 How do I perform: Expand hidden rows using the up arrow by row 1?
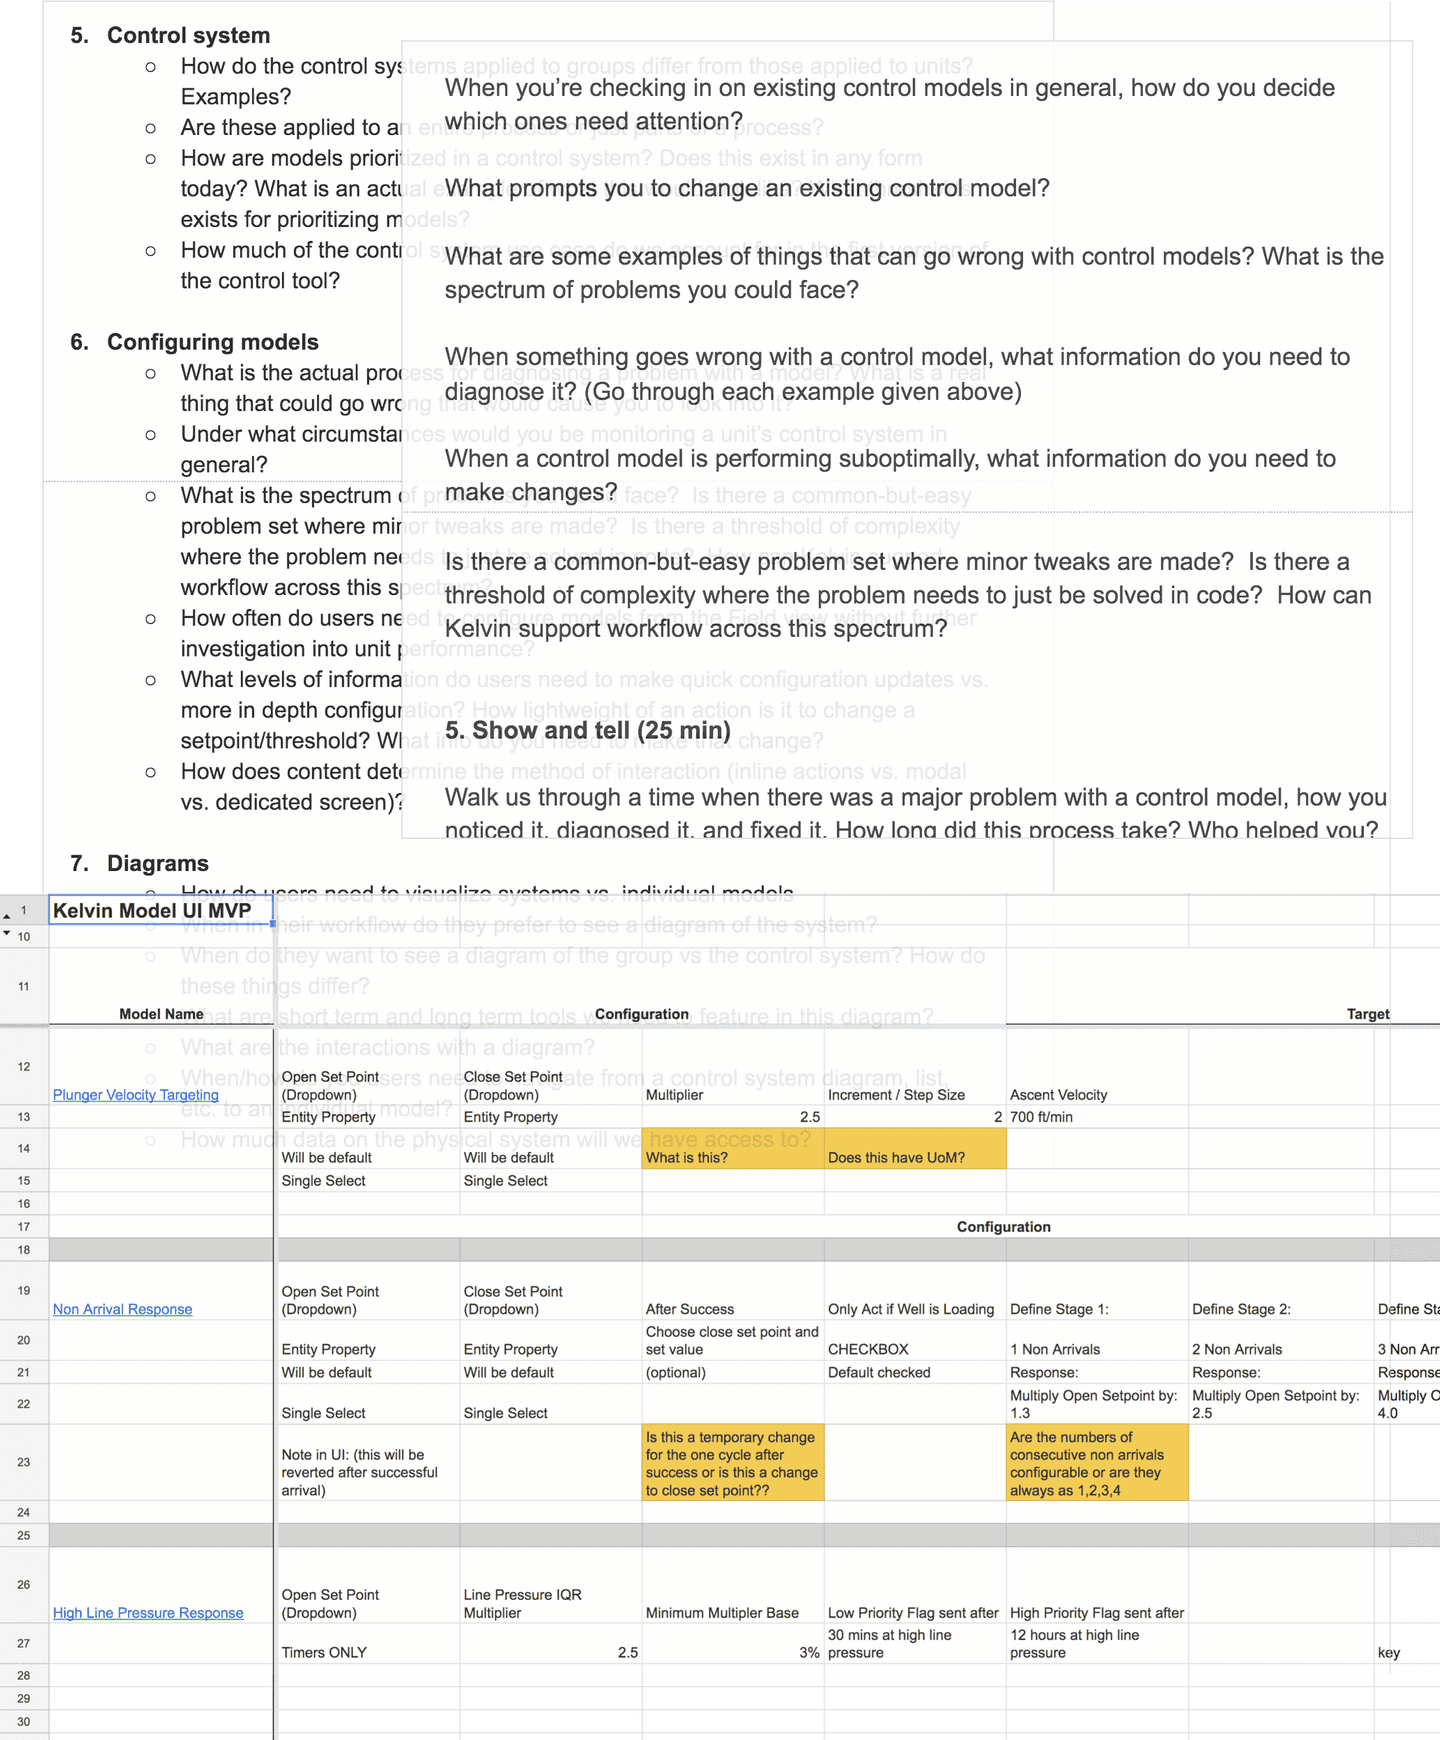(7, 915)
